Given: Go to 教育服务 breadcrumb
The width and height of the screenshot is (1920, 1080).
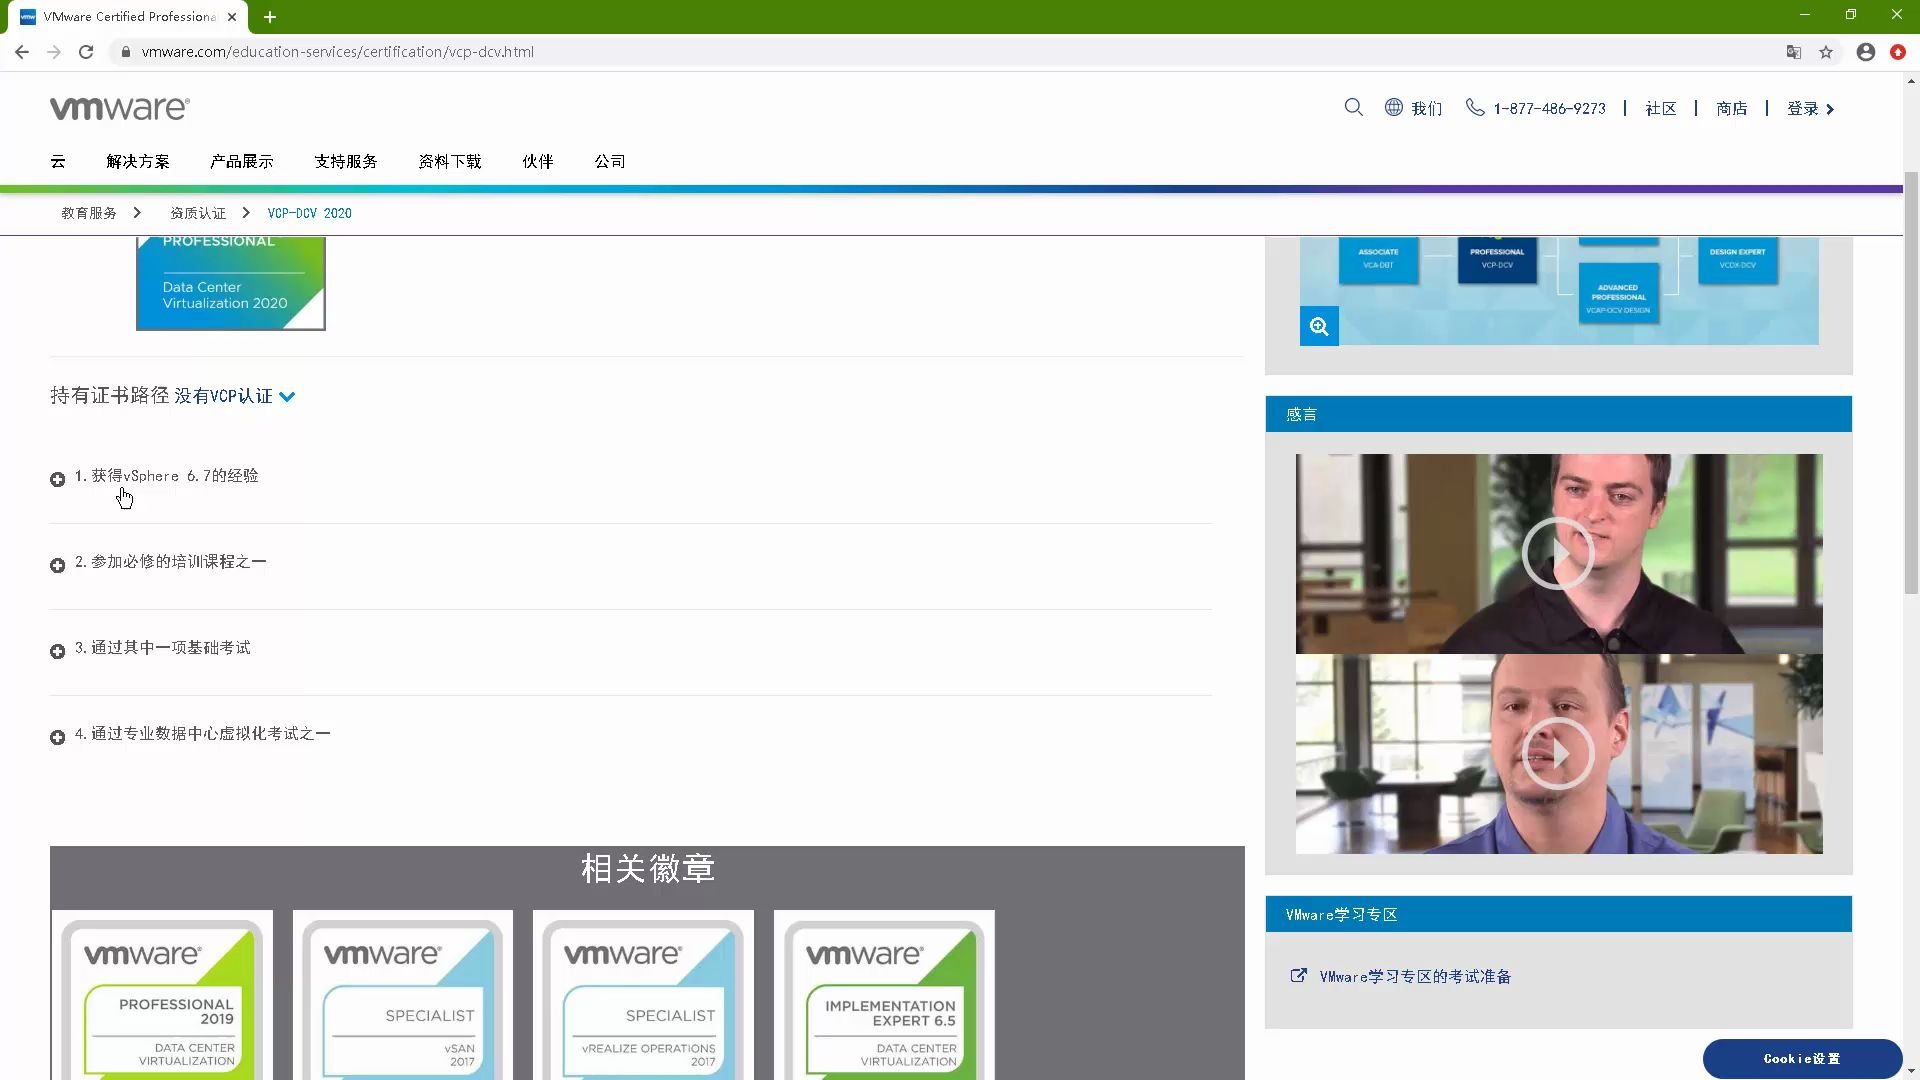Looking at the screenshot, I should point(89,213).
